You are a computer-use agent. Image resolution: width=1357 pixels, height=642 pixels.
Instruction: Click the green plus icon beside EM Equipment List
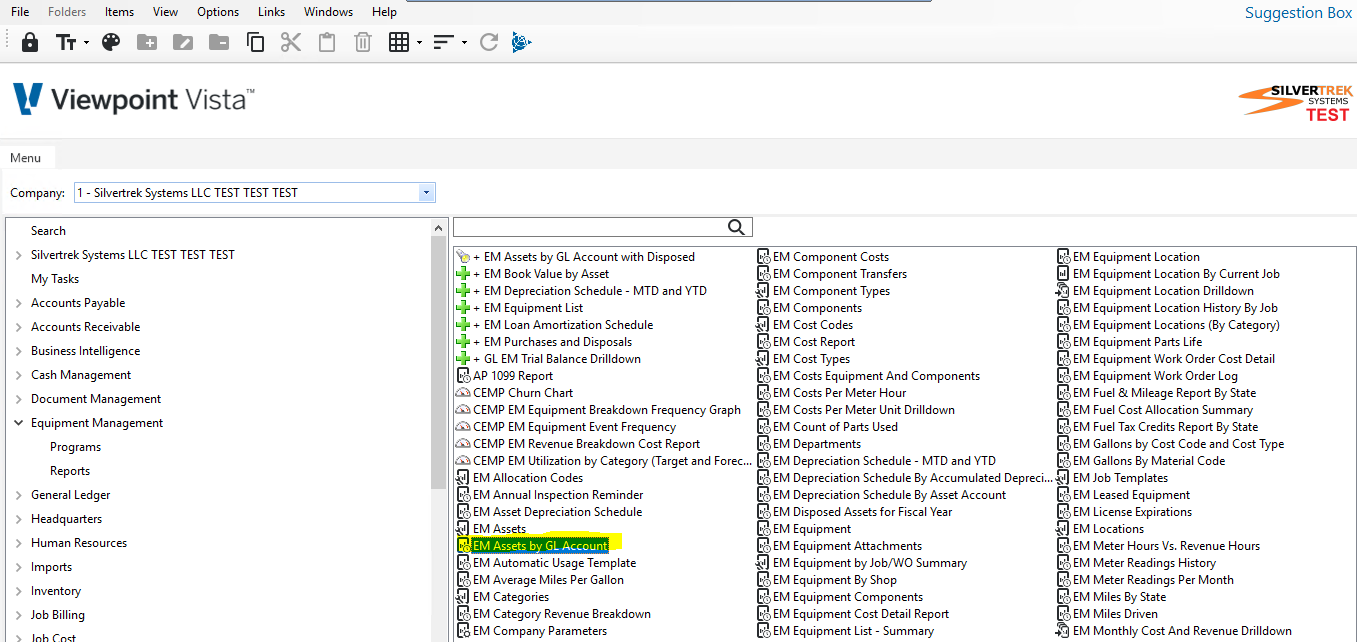coord(462,308)
